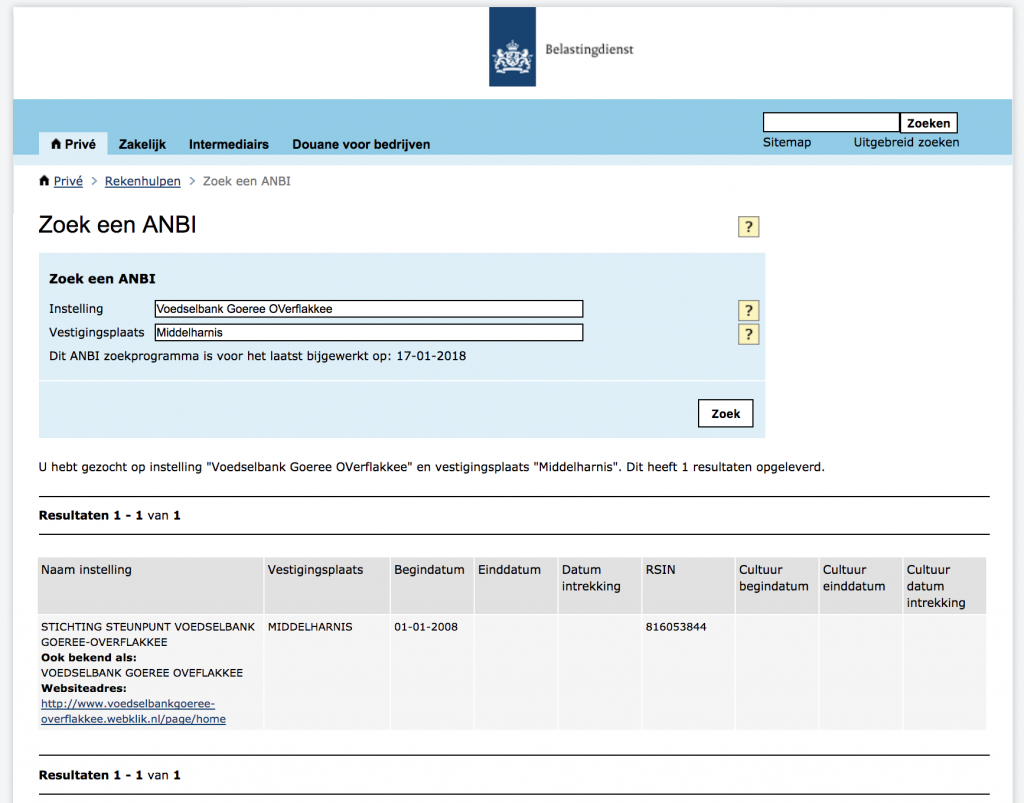
Task: Click the Zoek een ANBI breadcrumb text
Action: tap(246, 181)
